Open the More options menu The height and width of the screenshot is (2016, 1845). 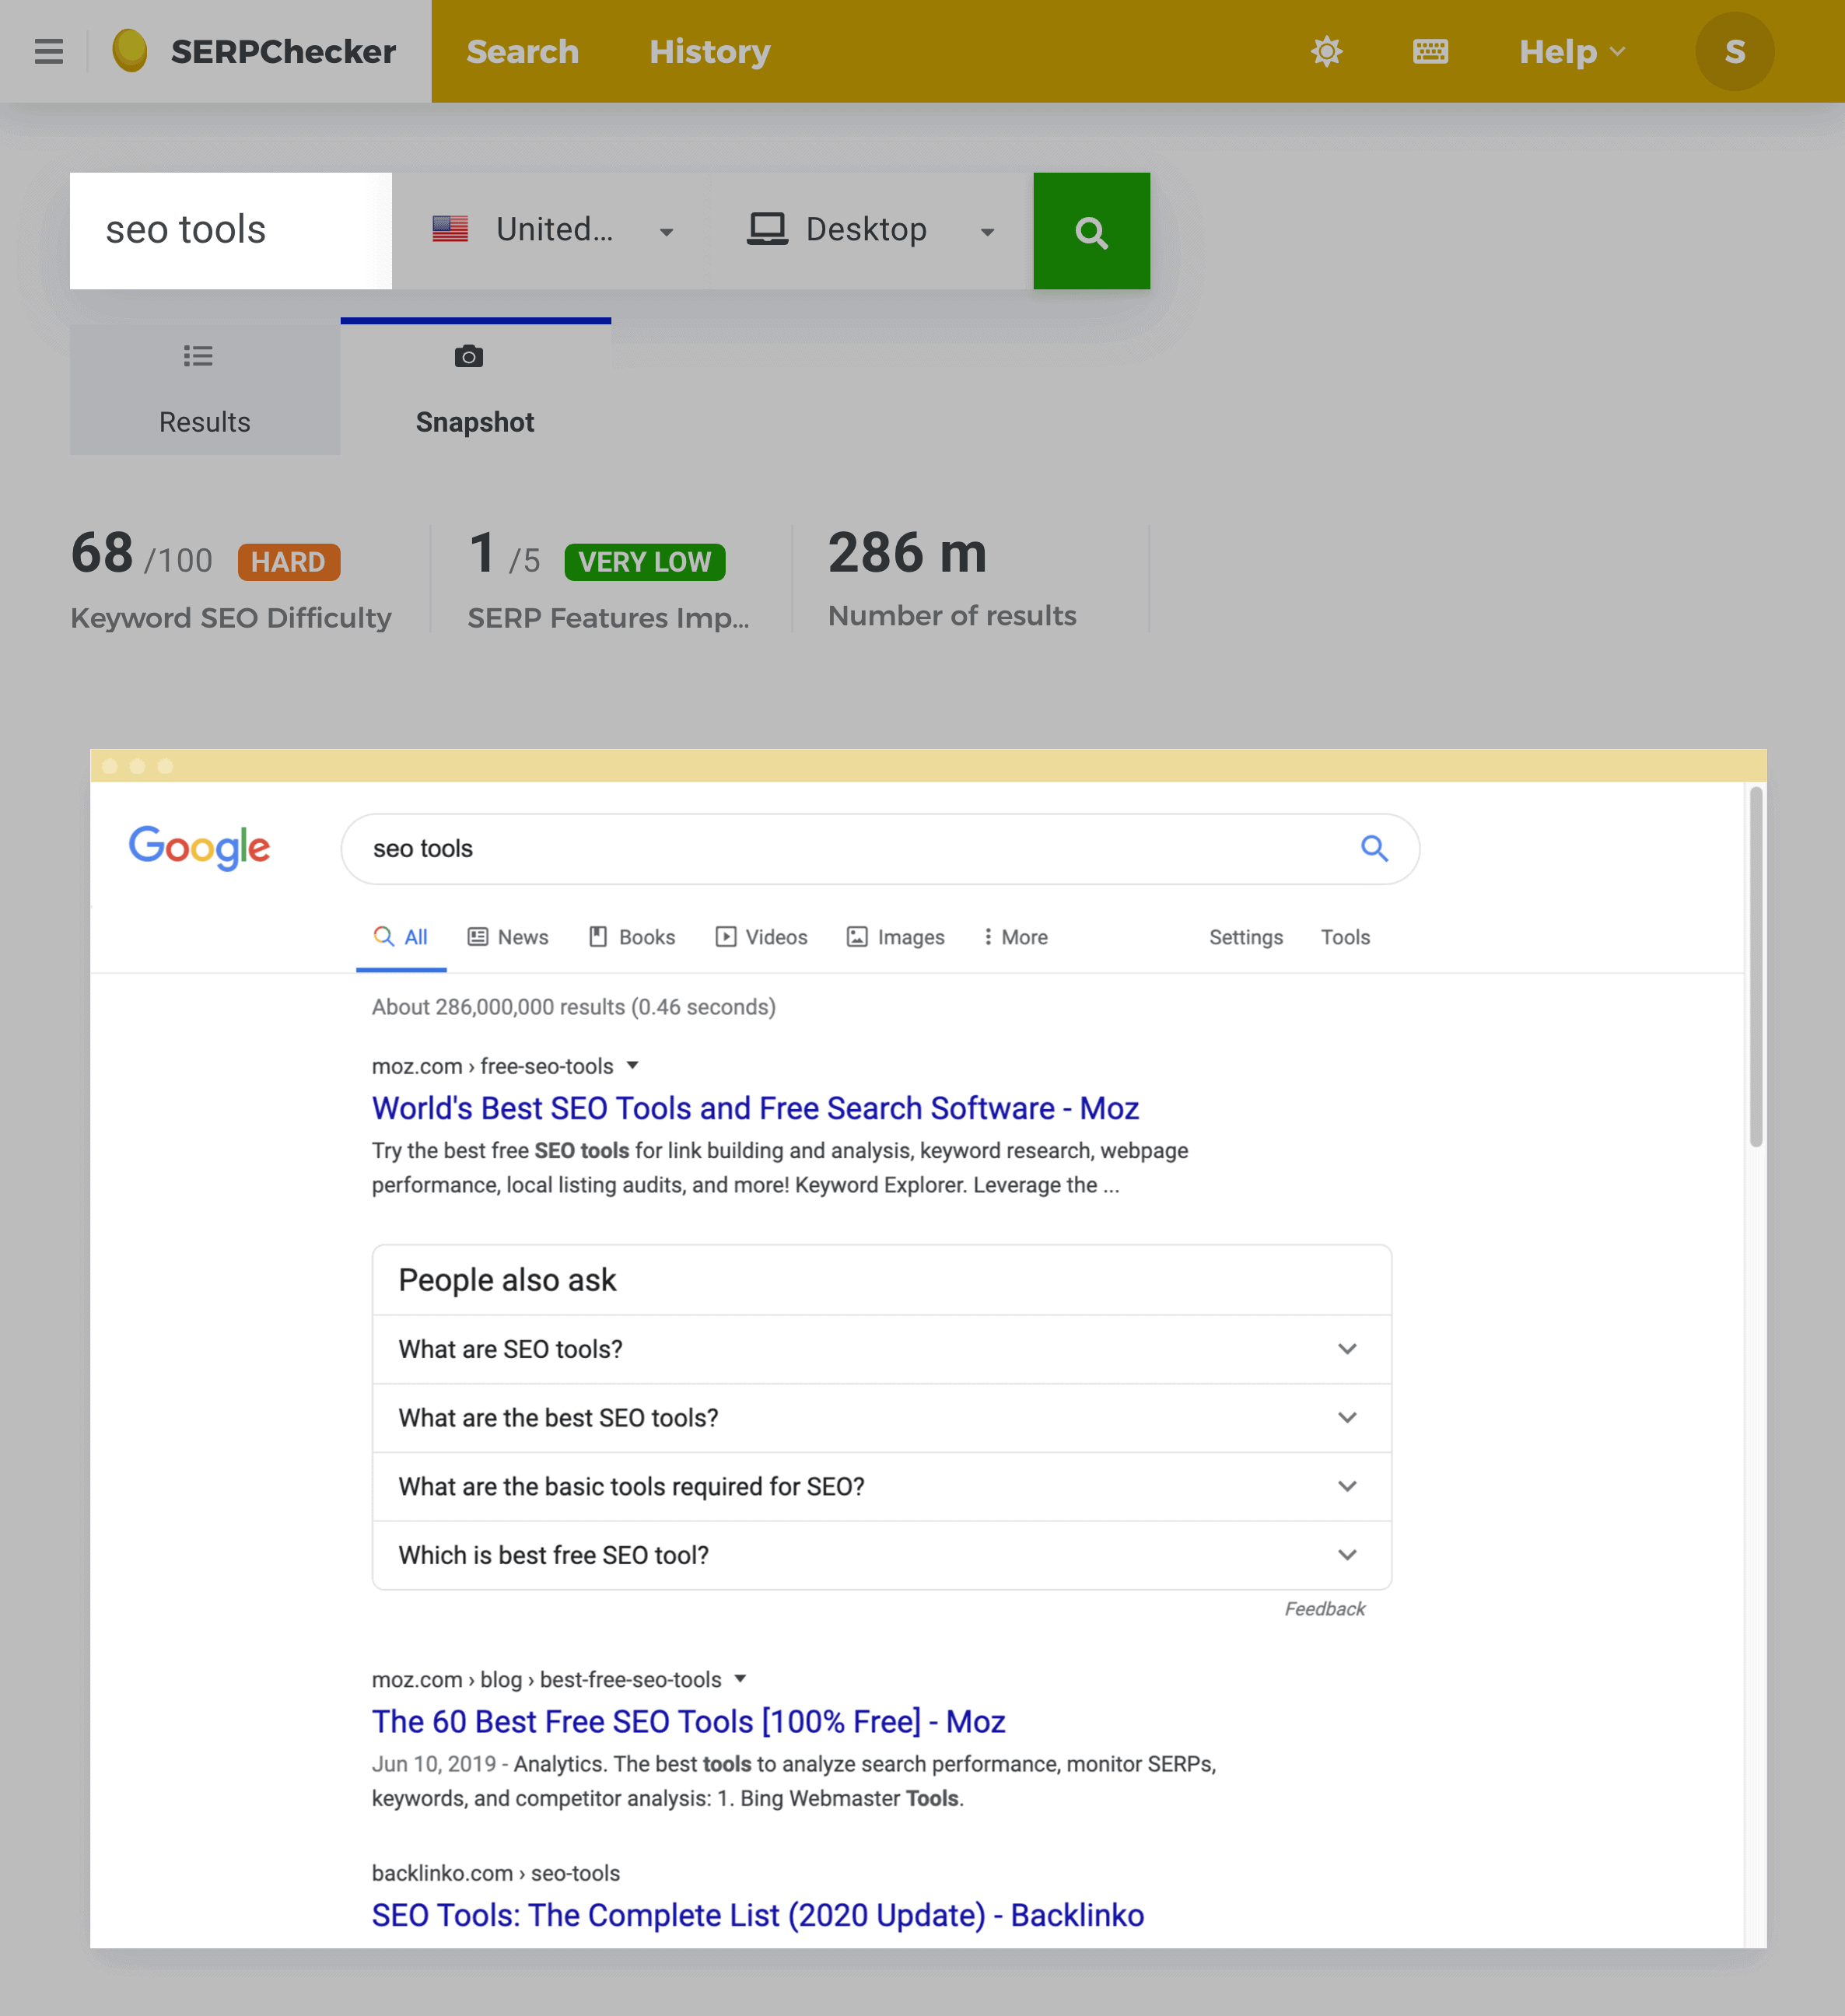click(1015, 937)
